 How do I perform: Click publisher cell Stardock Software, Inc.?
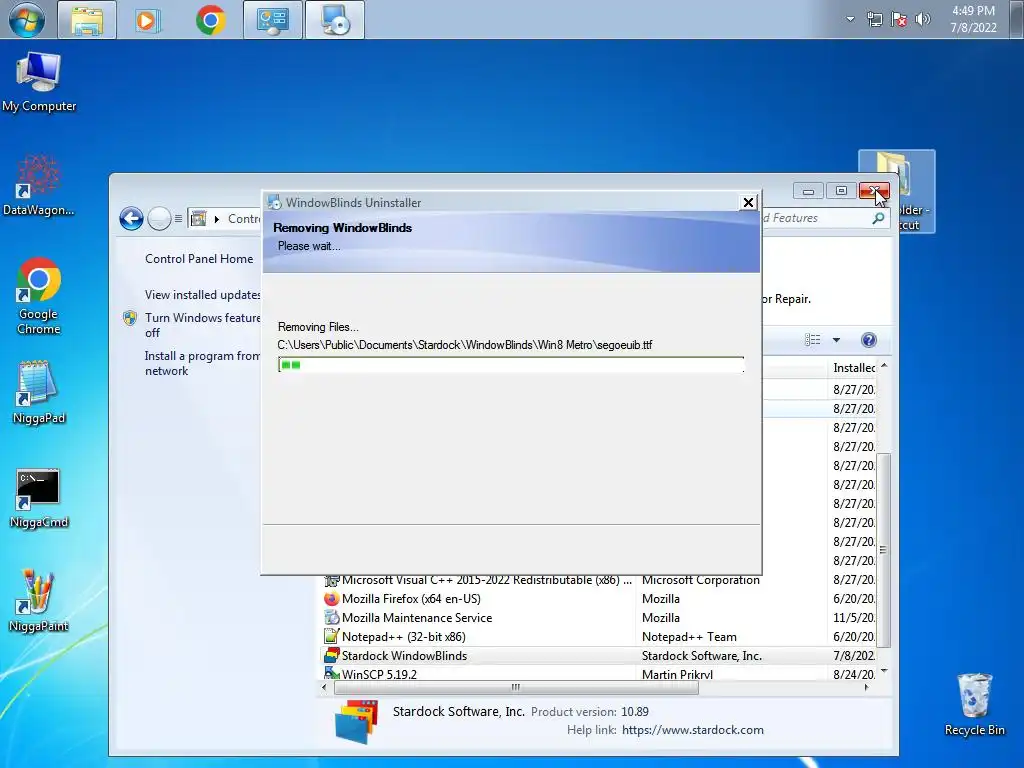click(701, 656)
